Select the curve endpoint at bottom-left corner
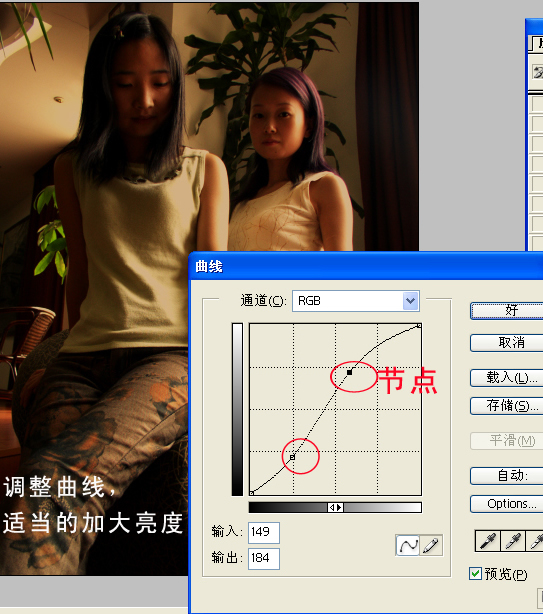Viewport: 543px width, 614px height. click(251, 493)
